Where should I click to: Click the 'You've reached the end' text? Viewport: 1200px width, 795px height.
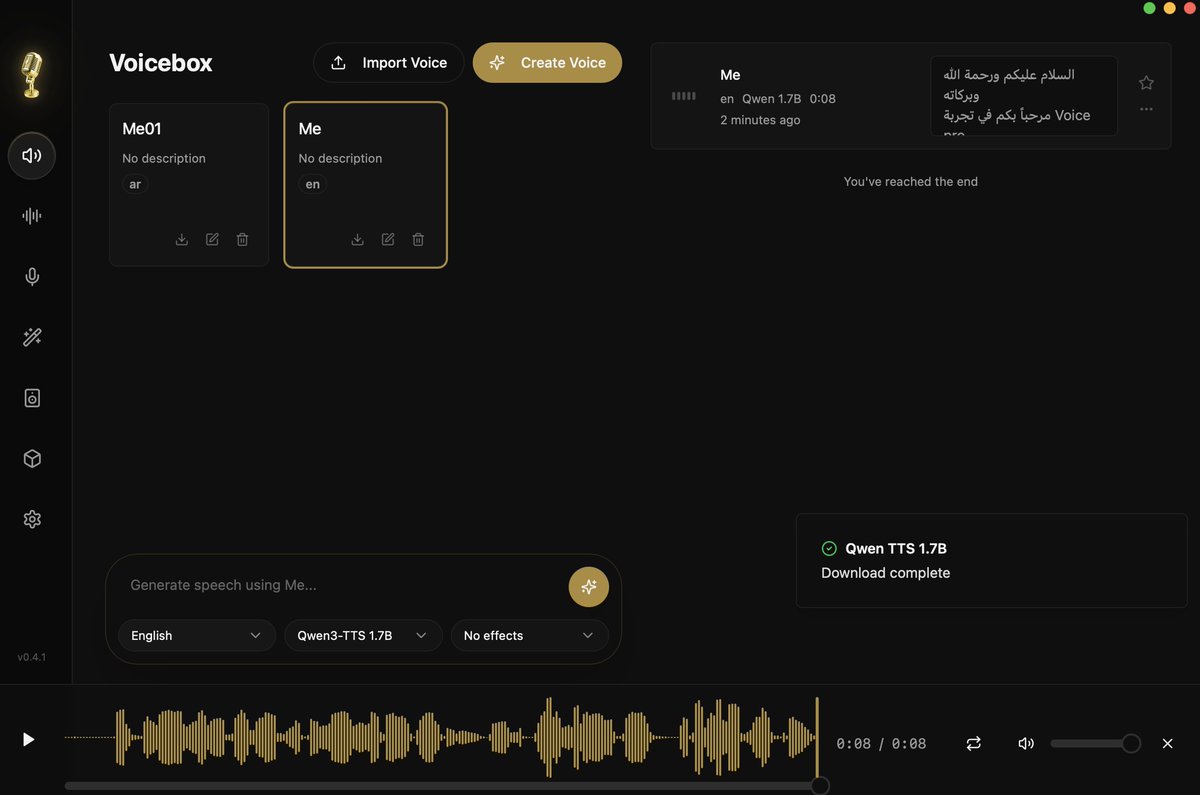point(911,182)
